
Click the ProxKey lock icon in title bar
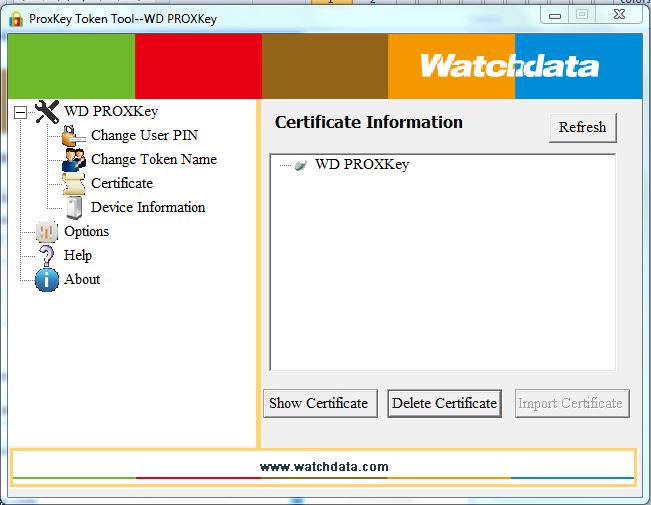click(16, 19)
